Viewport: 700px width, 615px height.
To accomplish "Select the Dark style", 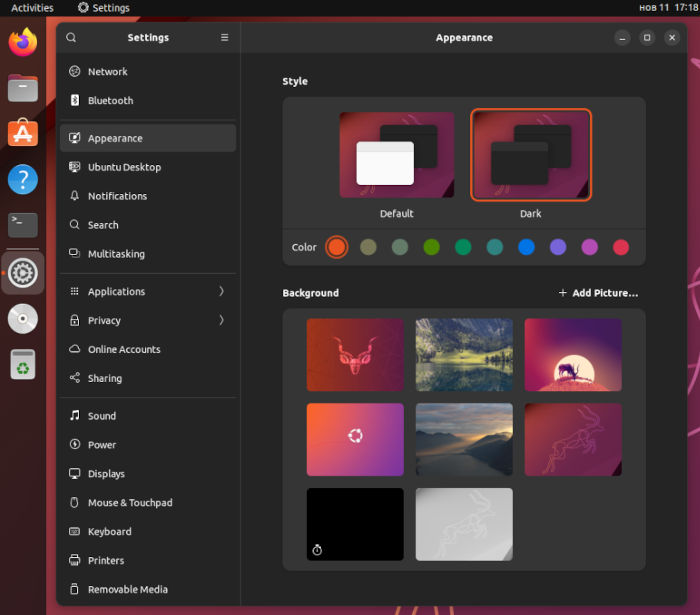I will tap(531, 155).
